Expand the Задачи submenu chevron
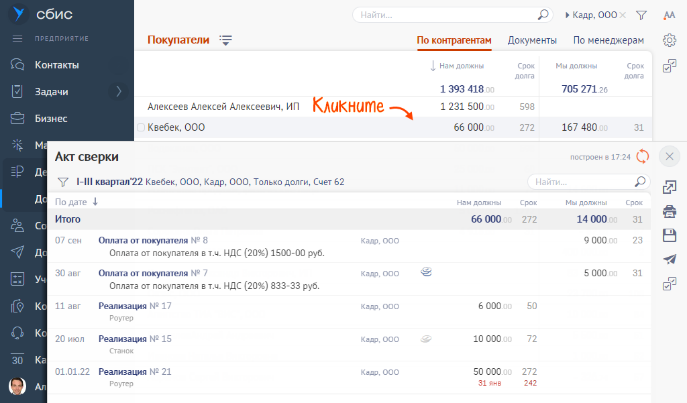 pyautogui.click(x=119, y=92)
